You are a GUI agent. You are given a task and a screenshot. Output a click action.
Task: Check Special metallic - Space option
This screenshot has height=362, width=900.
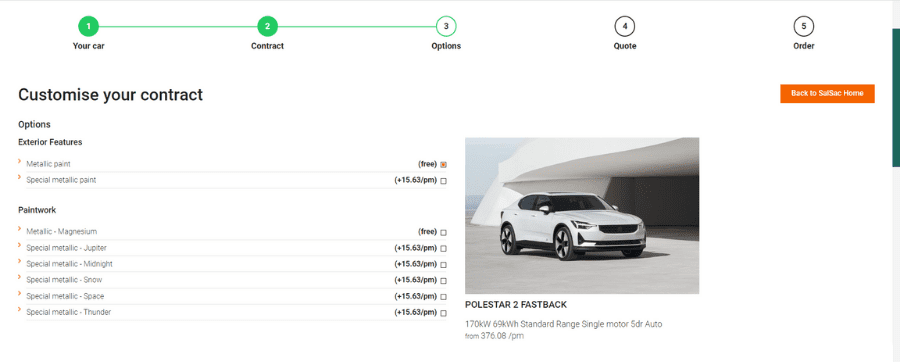point(444,297)
